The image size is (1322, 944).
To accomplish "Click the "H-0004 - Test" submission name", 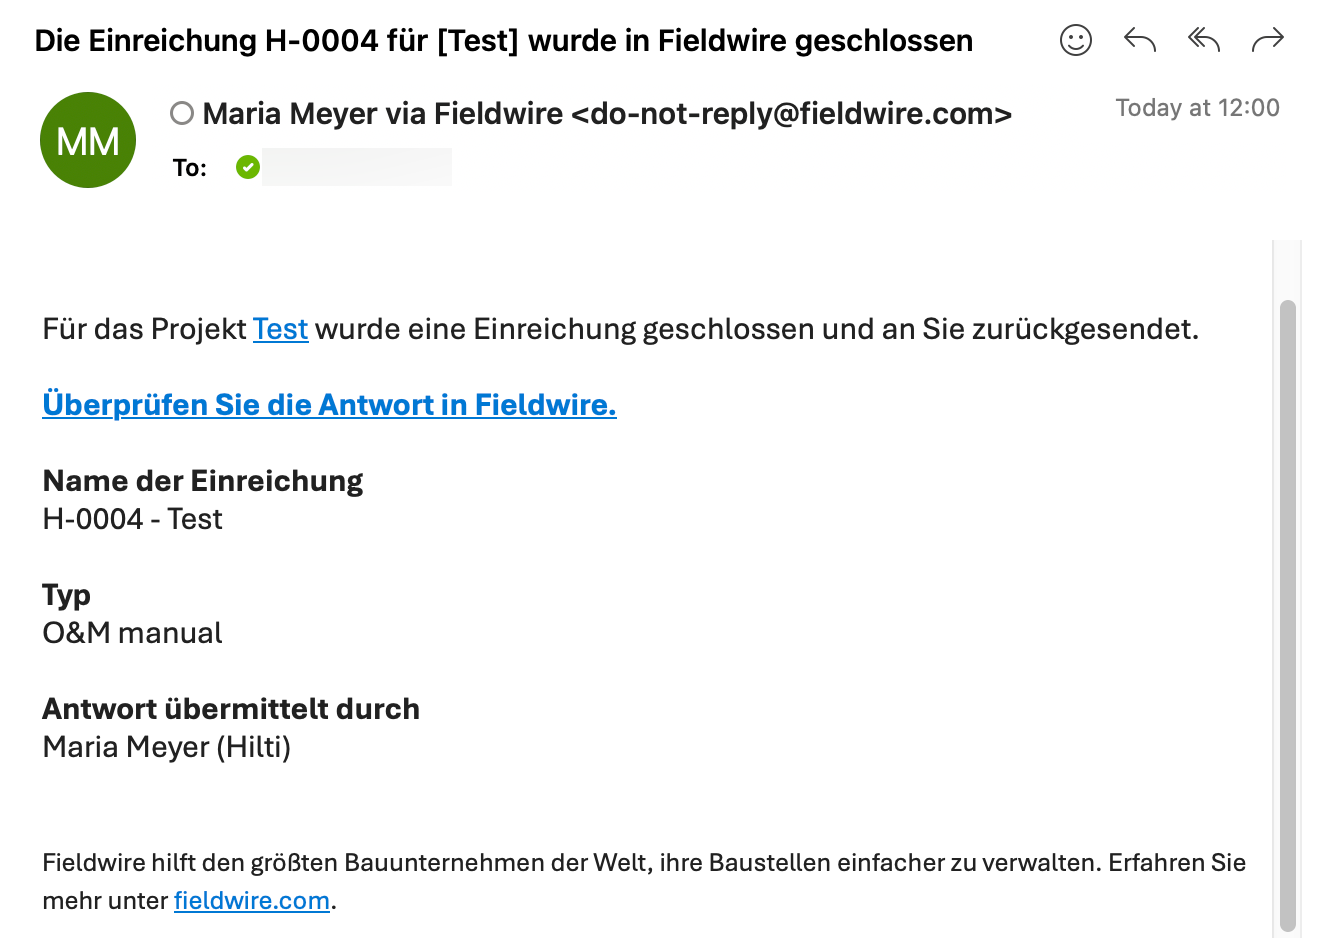I will point(132,519).
